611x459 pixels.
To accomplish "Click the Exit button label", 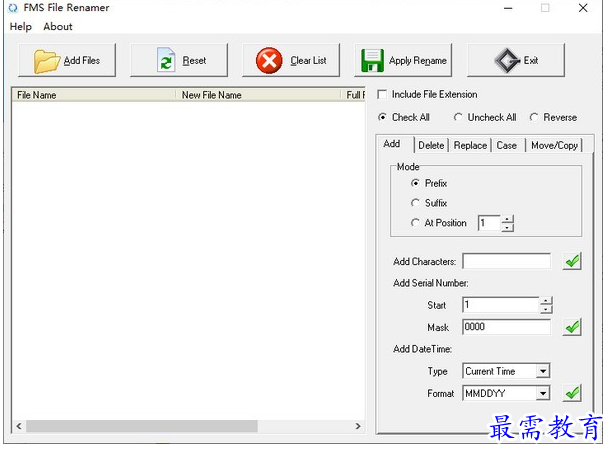I will coord(531,61).
